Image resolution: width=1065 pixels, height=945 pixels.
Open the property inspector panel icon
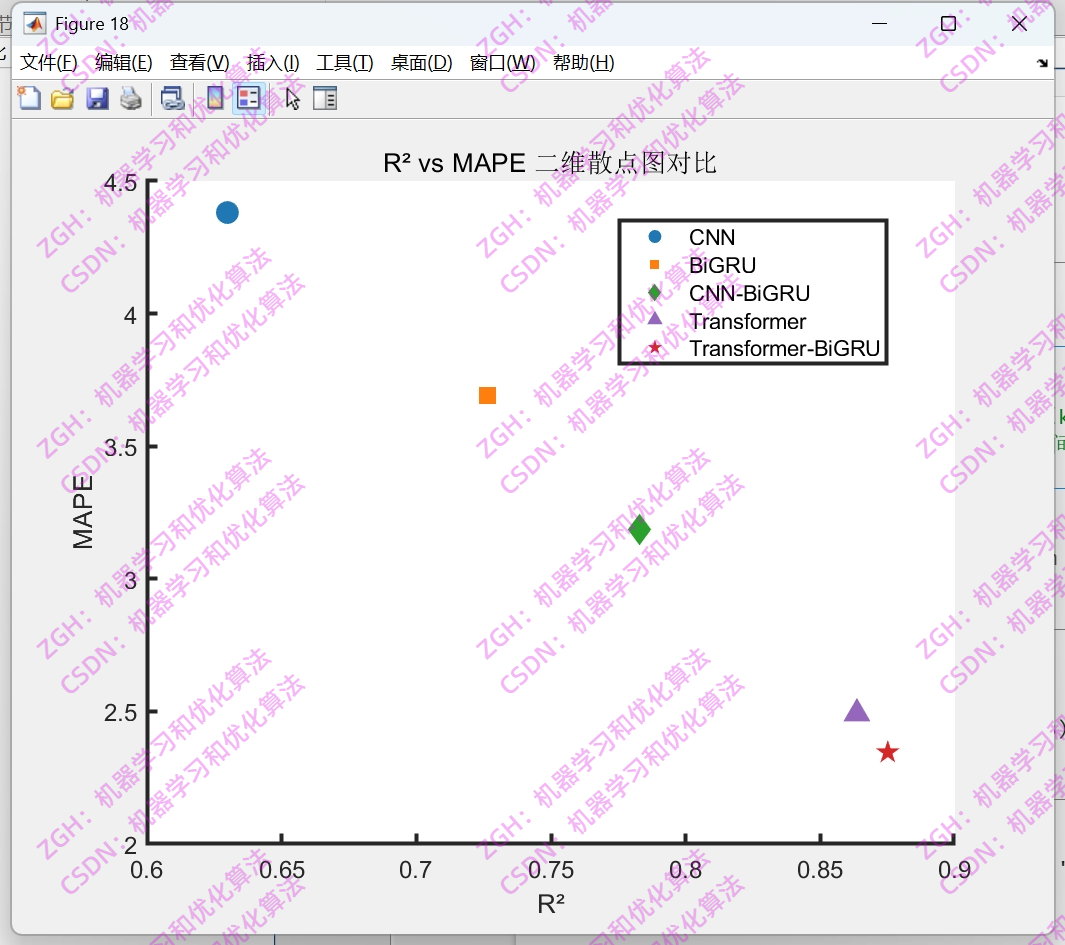(x=325, y=98)
